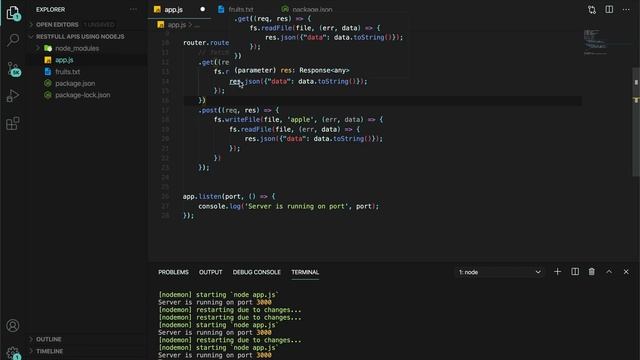Click the minimap code preview
The image size is (640, 360).
point(596,42)
